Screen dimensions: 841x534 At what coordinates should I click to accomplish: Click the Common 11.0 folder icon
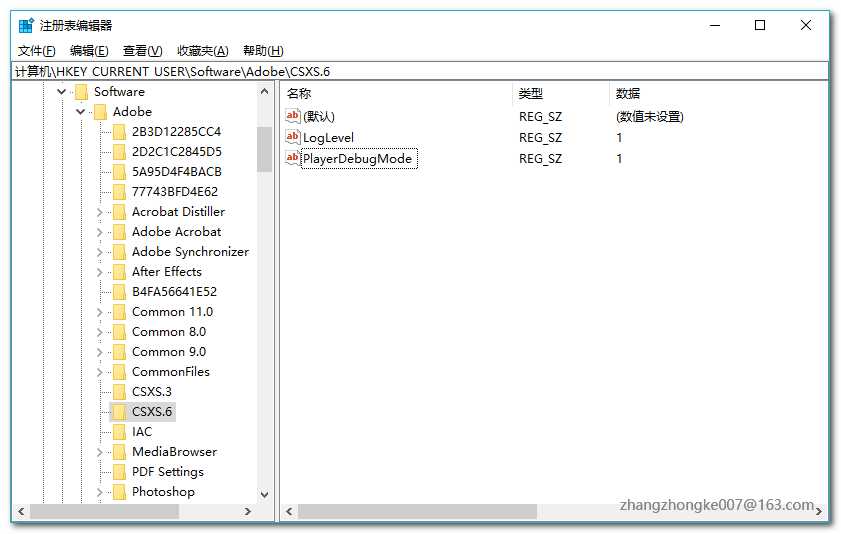coord(119,312)
